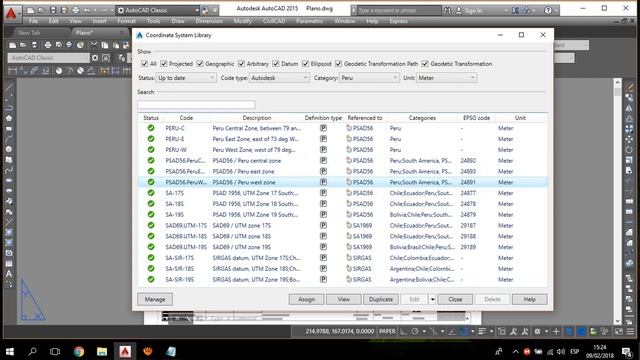640x360 pixels.
Task: Click the Print icon in Standard toolbar
Action: [x=48, y=45]
